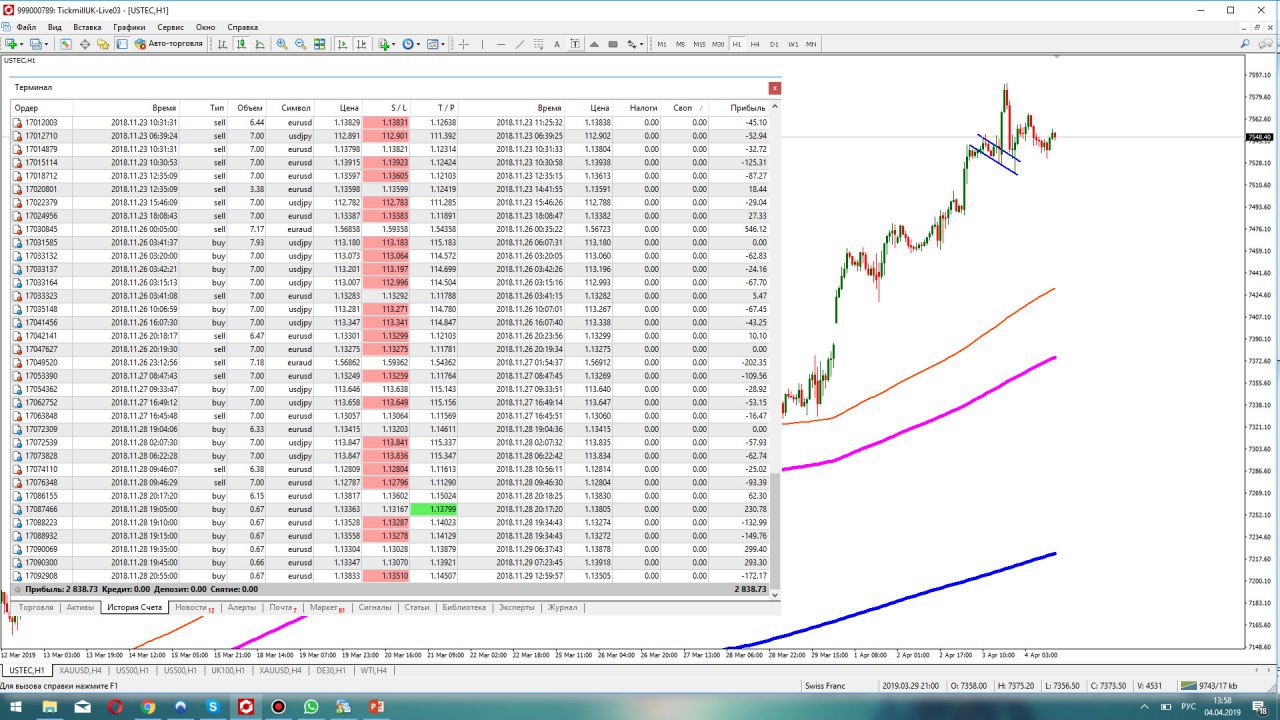Open the Periods clock icon
Image resolution: width=1280 pixels, height=720 pixels.
408,44
